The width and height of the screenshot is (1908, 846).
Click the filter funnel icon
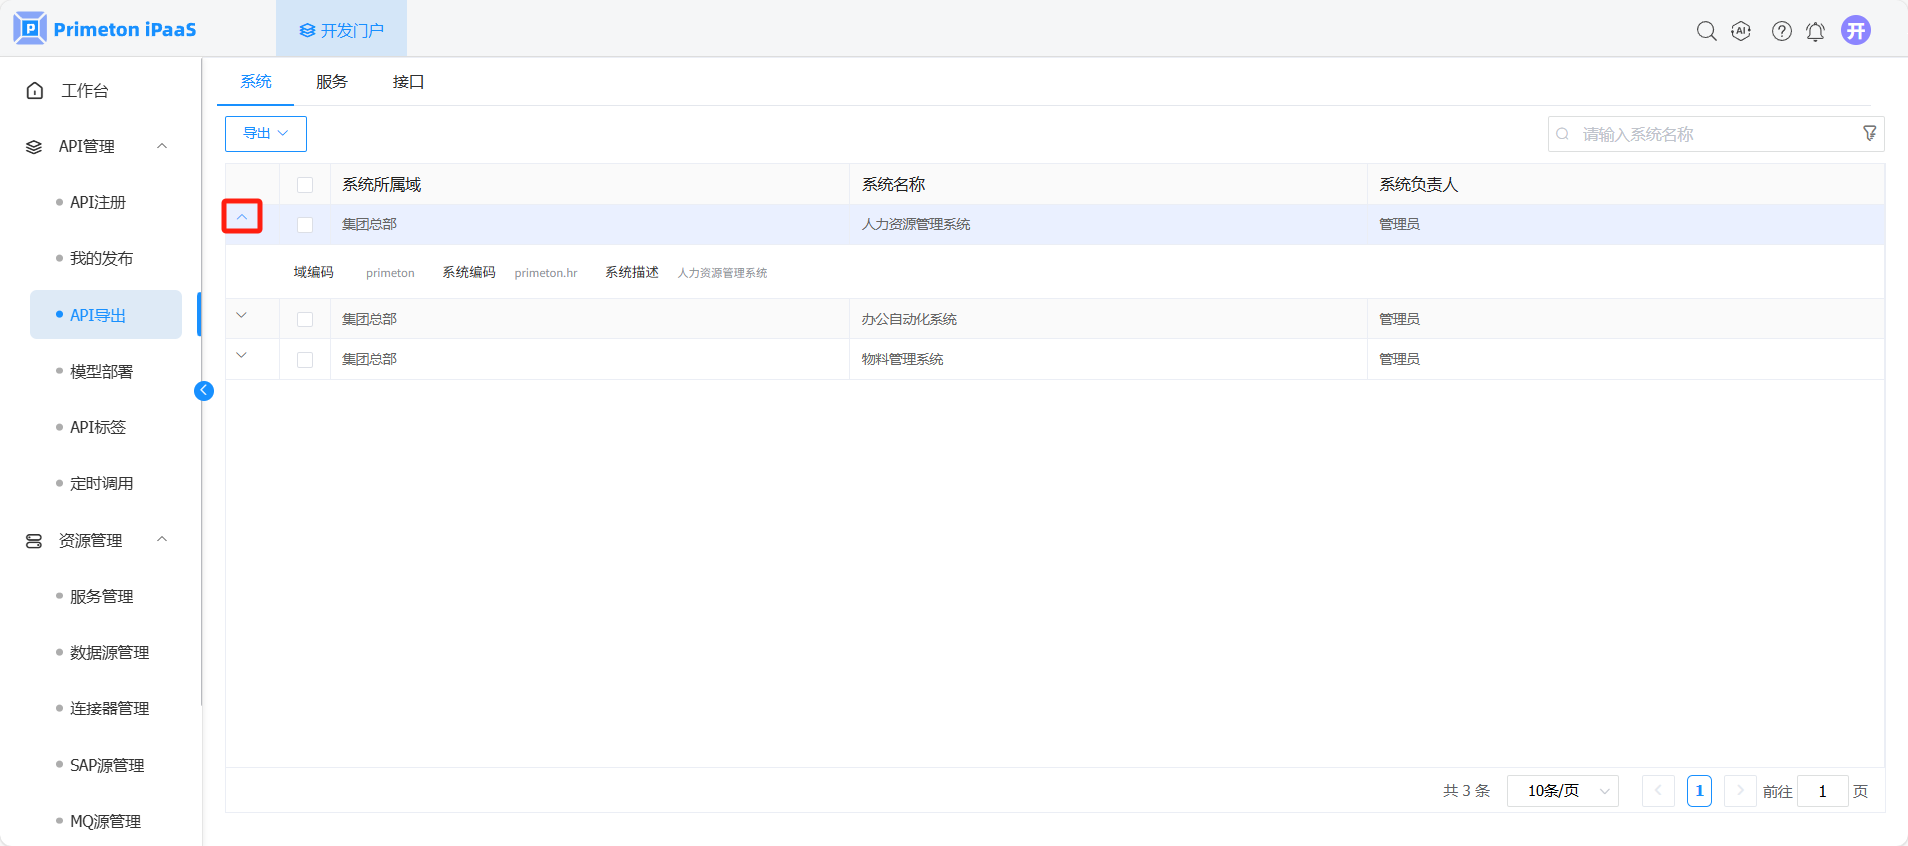[x=1869, y=134]
